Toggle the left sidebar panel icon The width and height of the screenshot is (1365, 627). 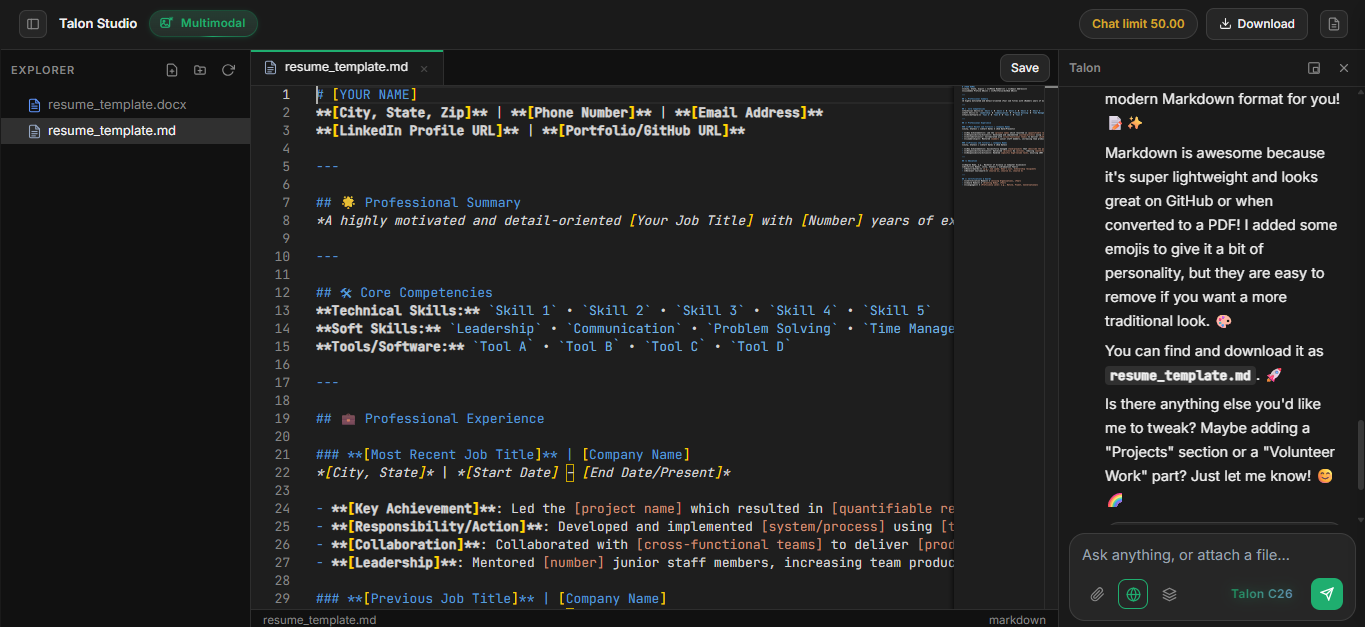33,24
